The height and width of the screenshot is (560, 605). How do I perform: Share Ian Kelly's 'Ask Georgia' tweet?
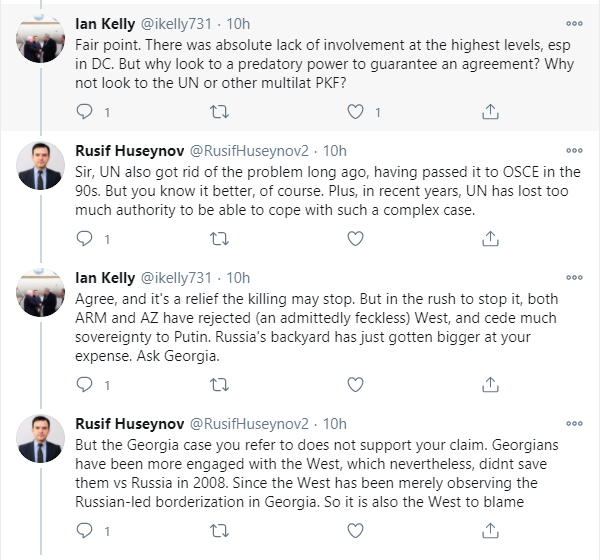click(490, 384)
